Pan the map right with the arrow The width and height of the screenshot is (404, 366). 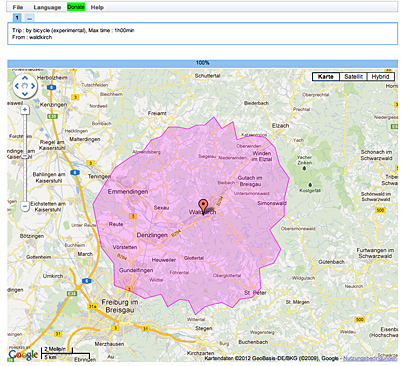click(x=33, y=86)
